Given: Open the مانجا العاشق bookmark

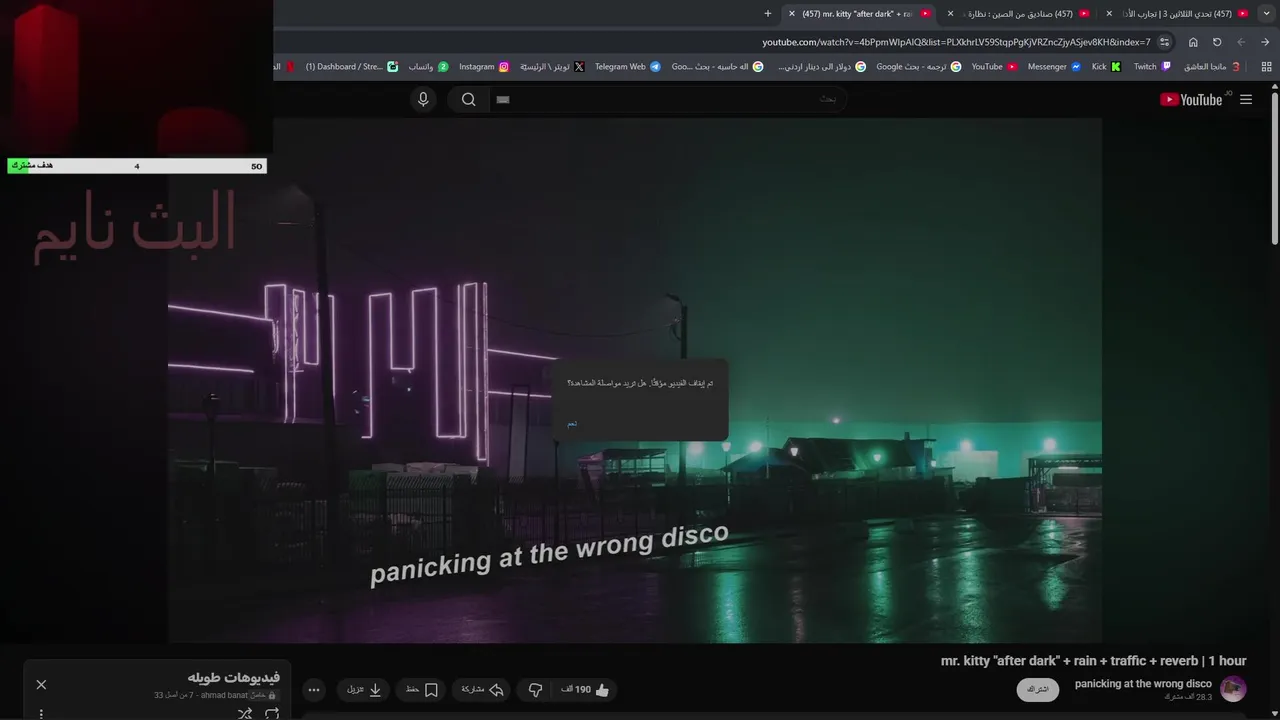Looking at the screenshot, I should pyautogui.click(x=1212, y=67).
